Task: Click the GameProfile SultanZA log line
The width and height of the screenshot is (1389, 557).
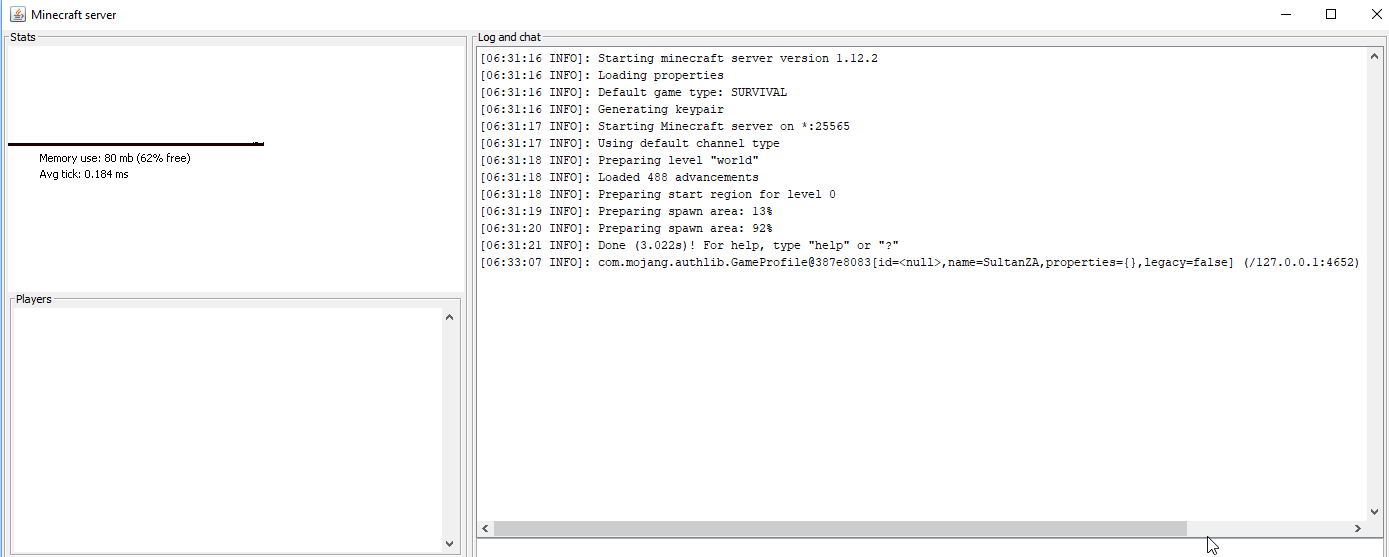Action: click(x=920, y=262)
